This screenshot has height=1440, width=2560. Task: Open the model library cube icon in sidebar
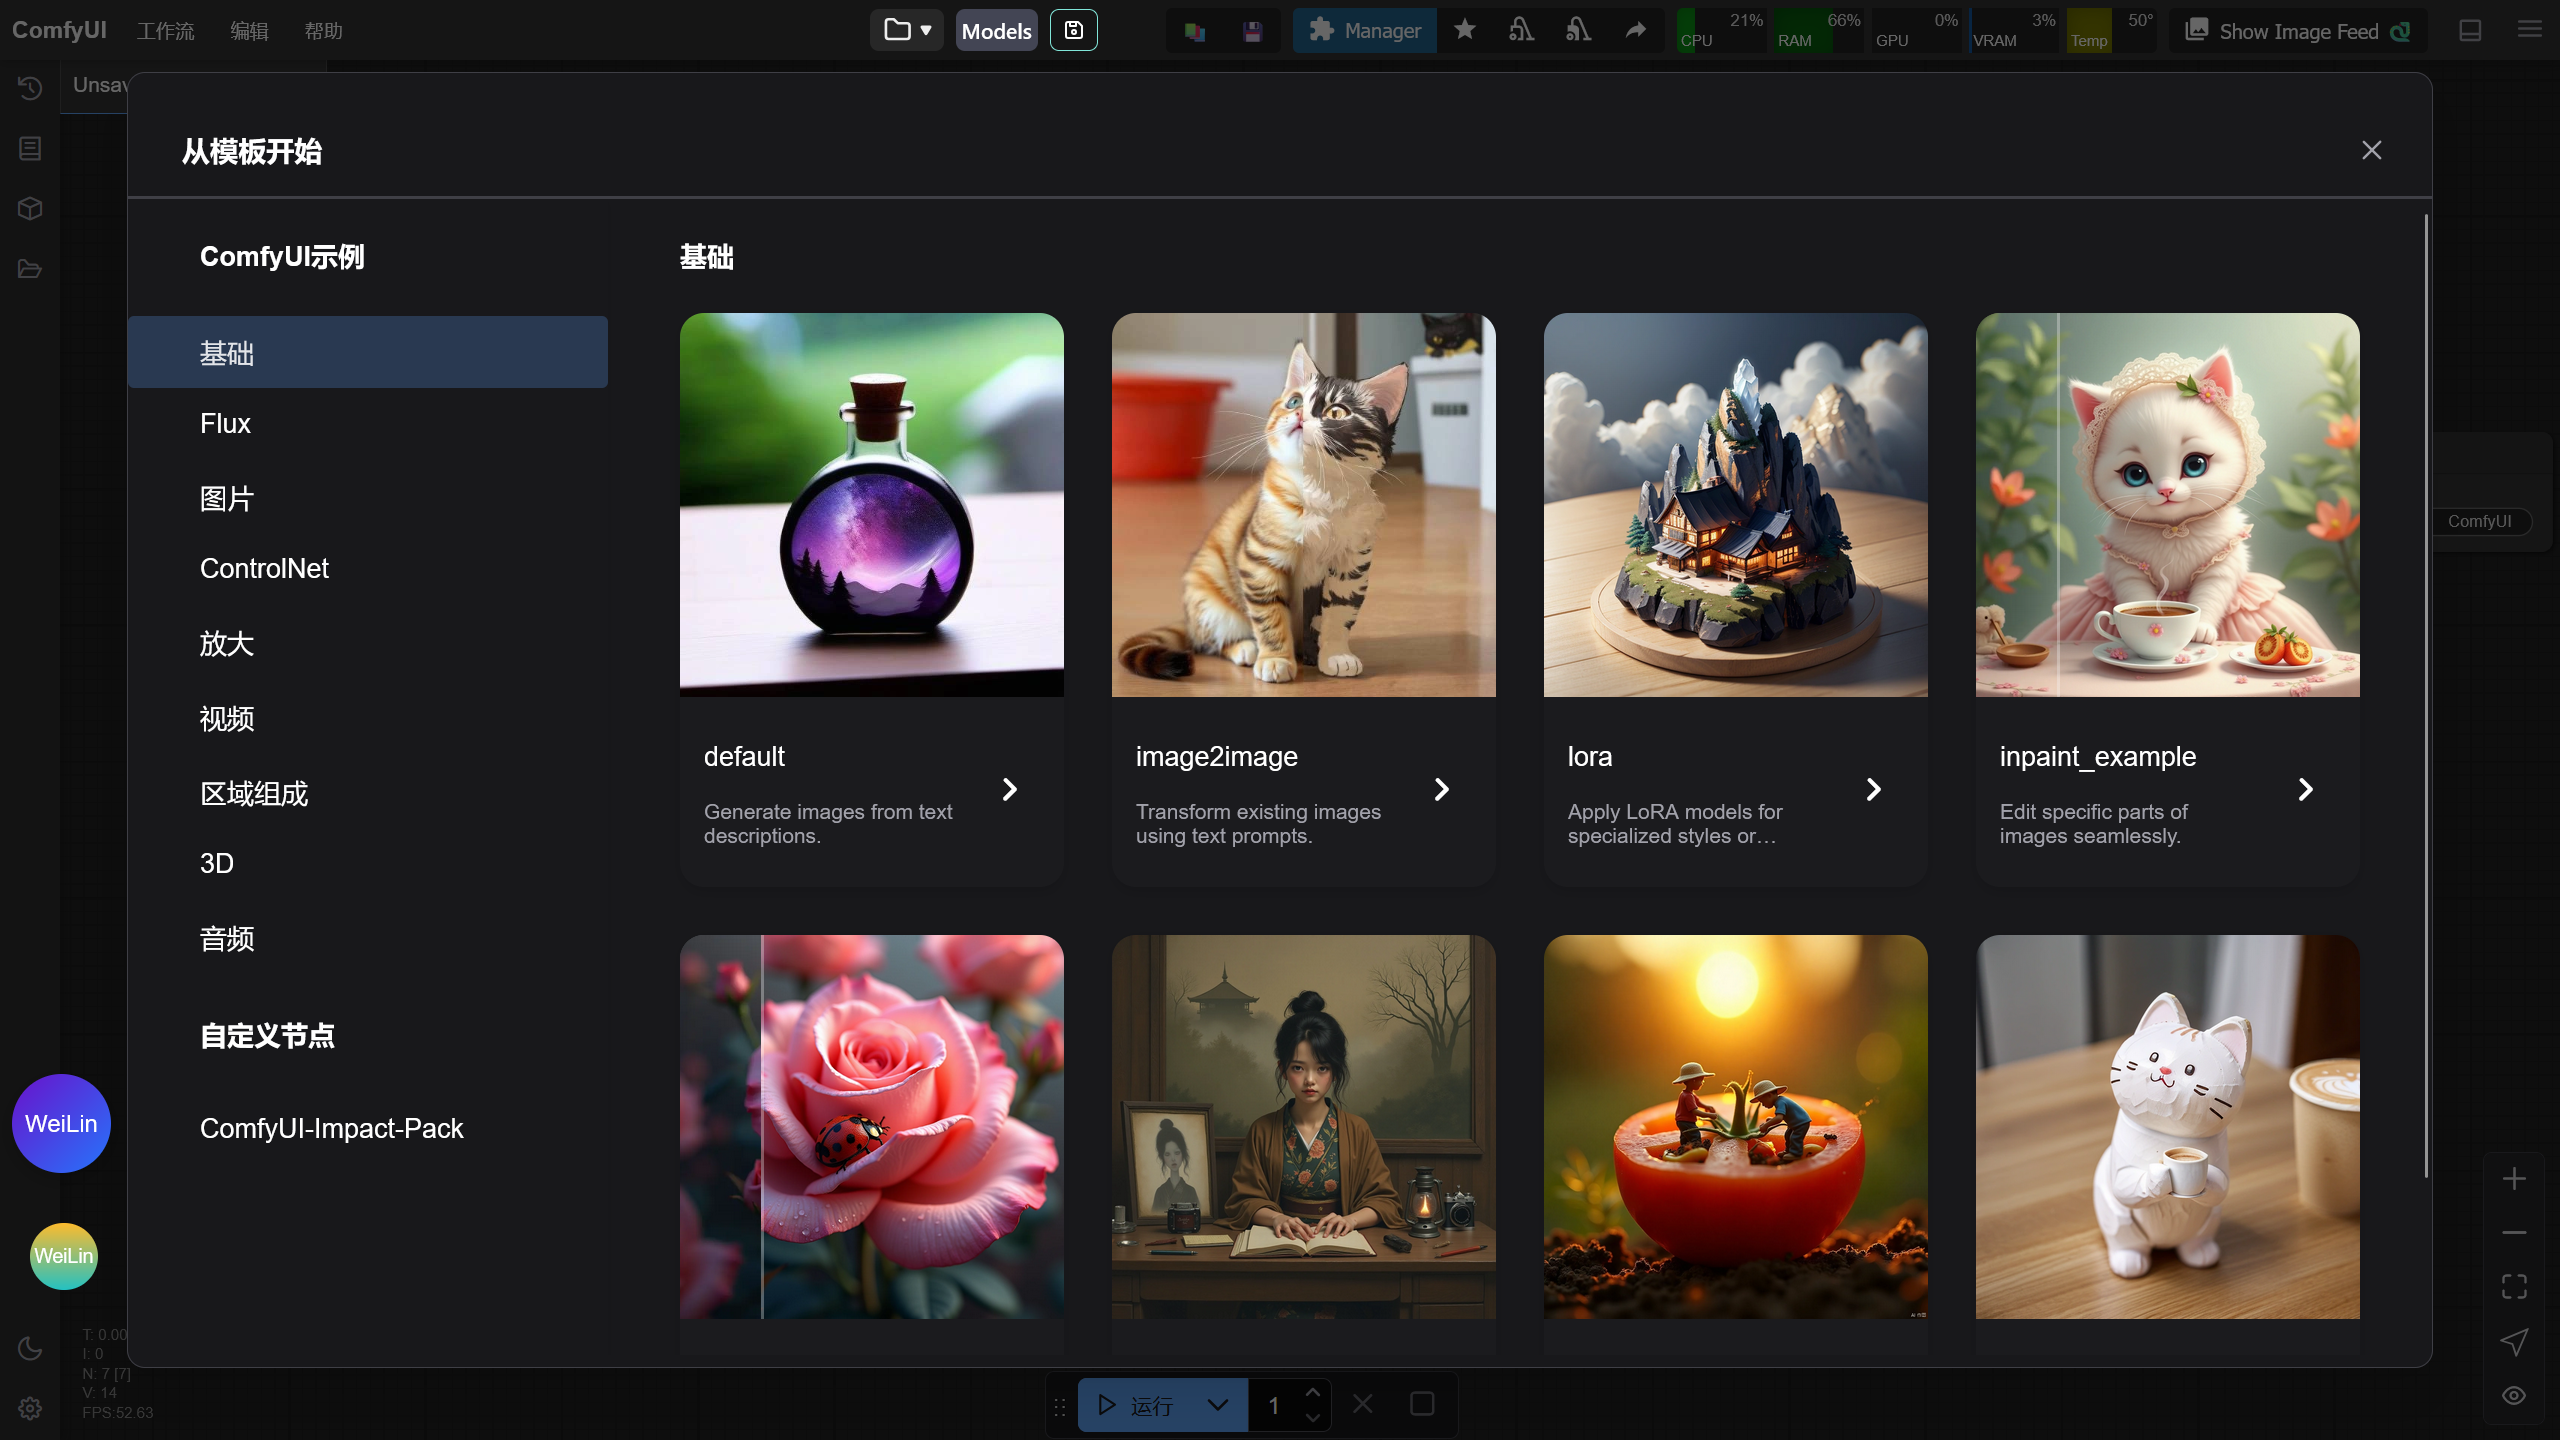point(29,208)
